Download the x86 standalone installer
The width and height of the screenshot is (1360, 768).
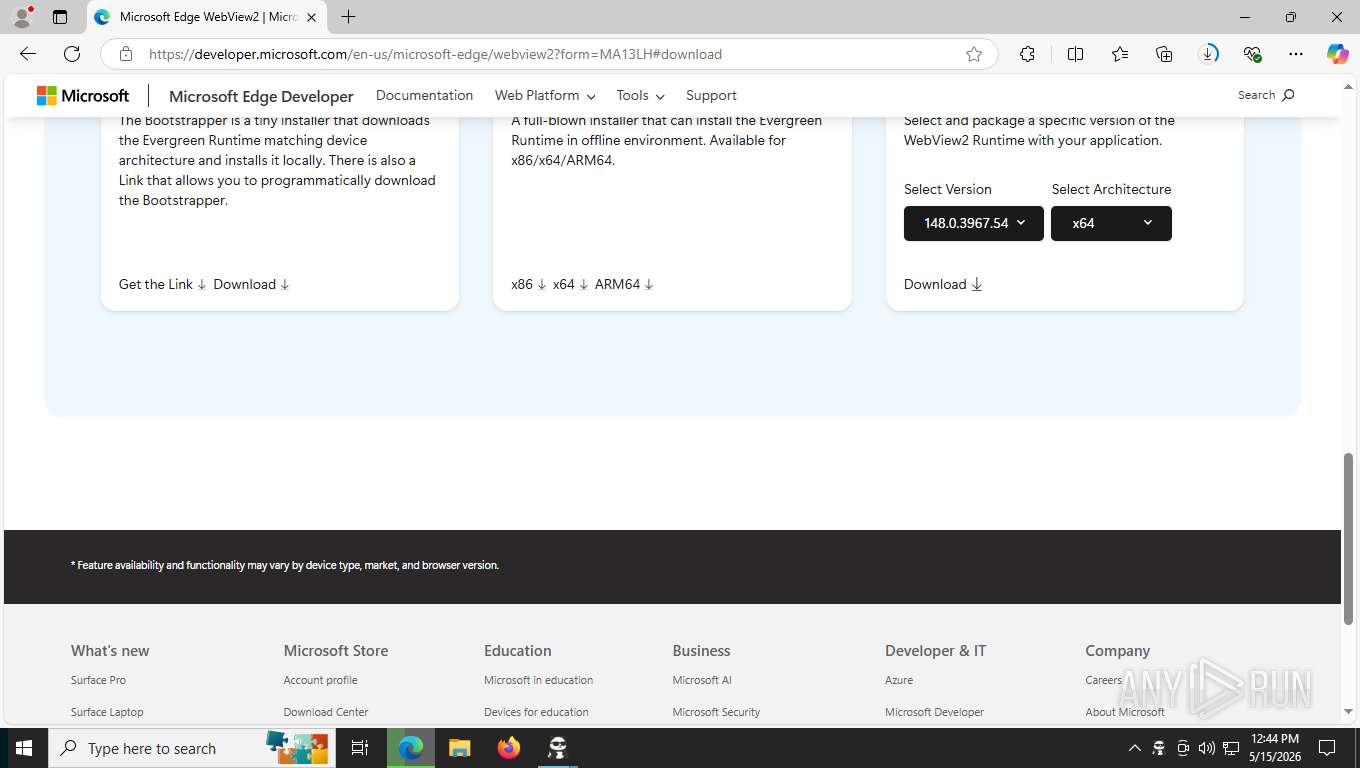[529, 284]
